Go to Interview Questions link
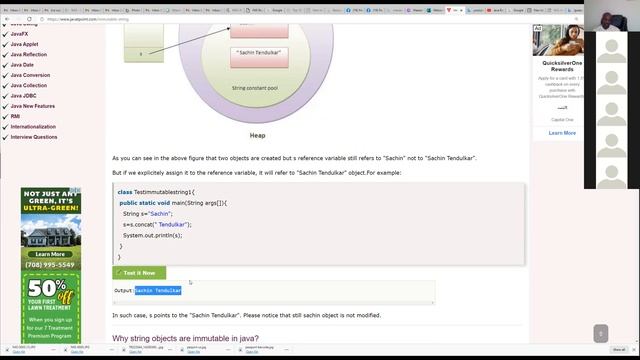640x360 pixels. [34, 137]
